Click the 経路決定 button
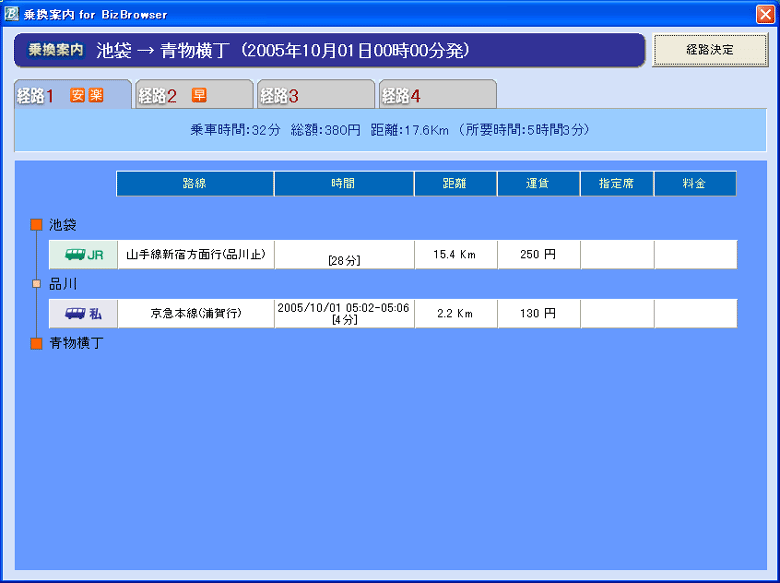This screenshot has width=780, height=583. 710,50
